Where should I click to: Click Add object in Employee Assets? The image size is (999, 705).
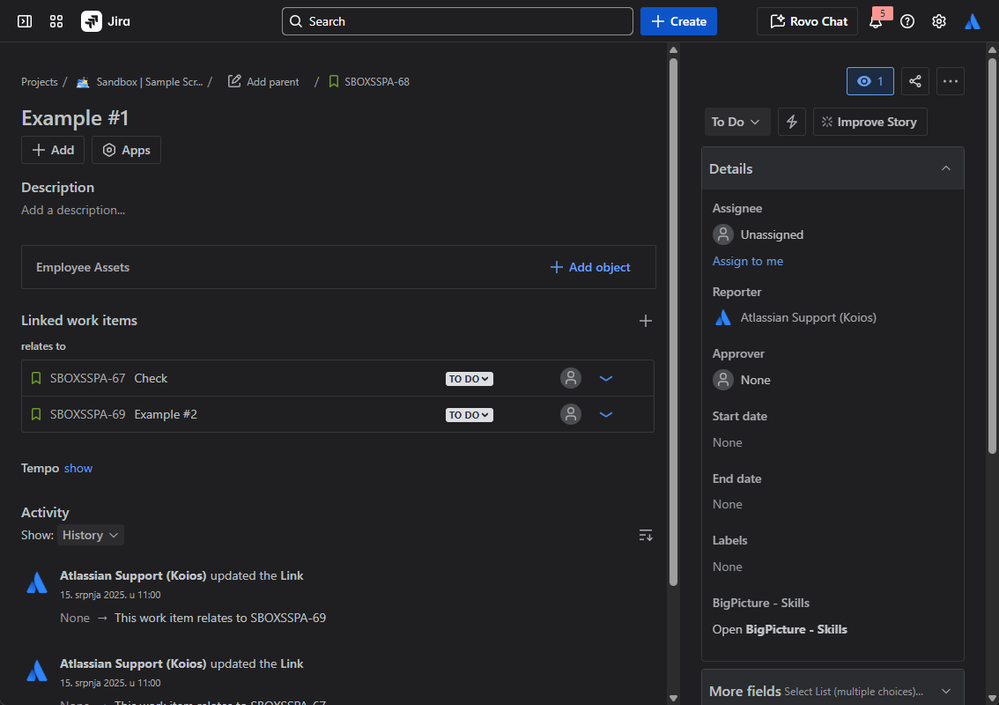point(590,267)
